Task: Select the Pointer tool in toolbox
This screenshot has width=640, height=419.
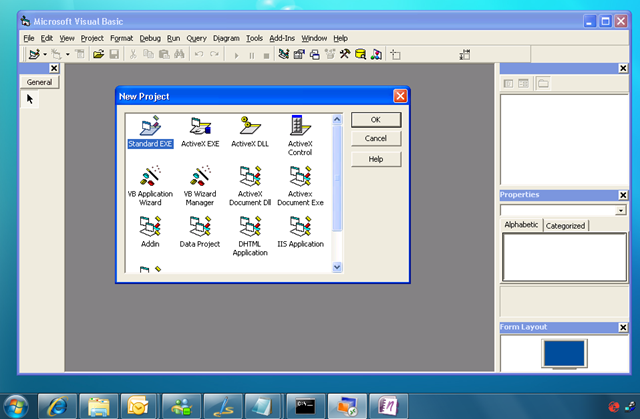Action: coord(30,99)
